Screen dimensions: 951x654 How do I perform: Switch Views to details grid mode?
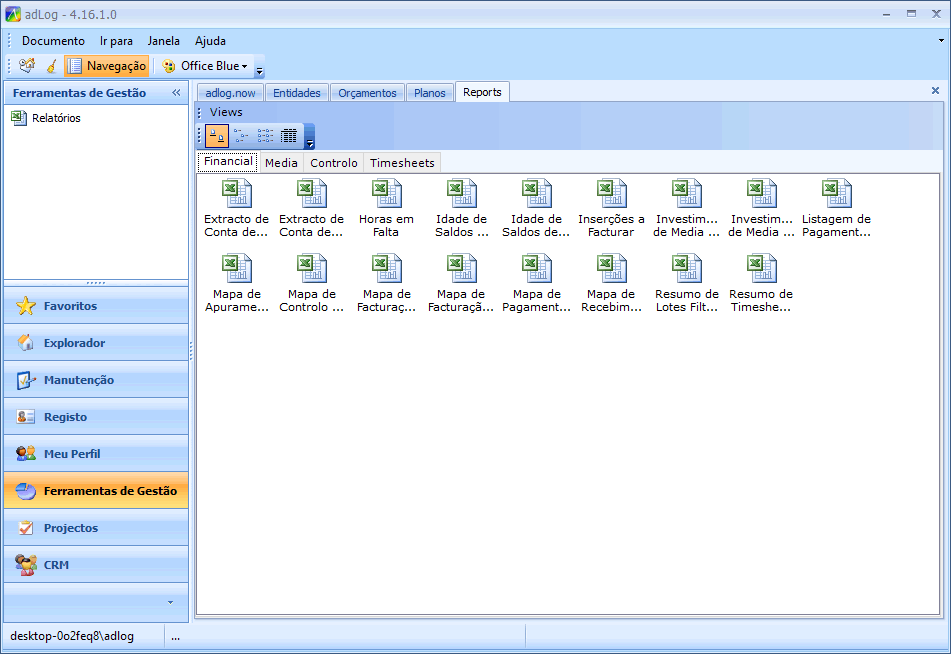click(x=289, y=136)
